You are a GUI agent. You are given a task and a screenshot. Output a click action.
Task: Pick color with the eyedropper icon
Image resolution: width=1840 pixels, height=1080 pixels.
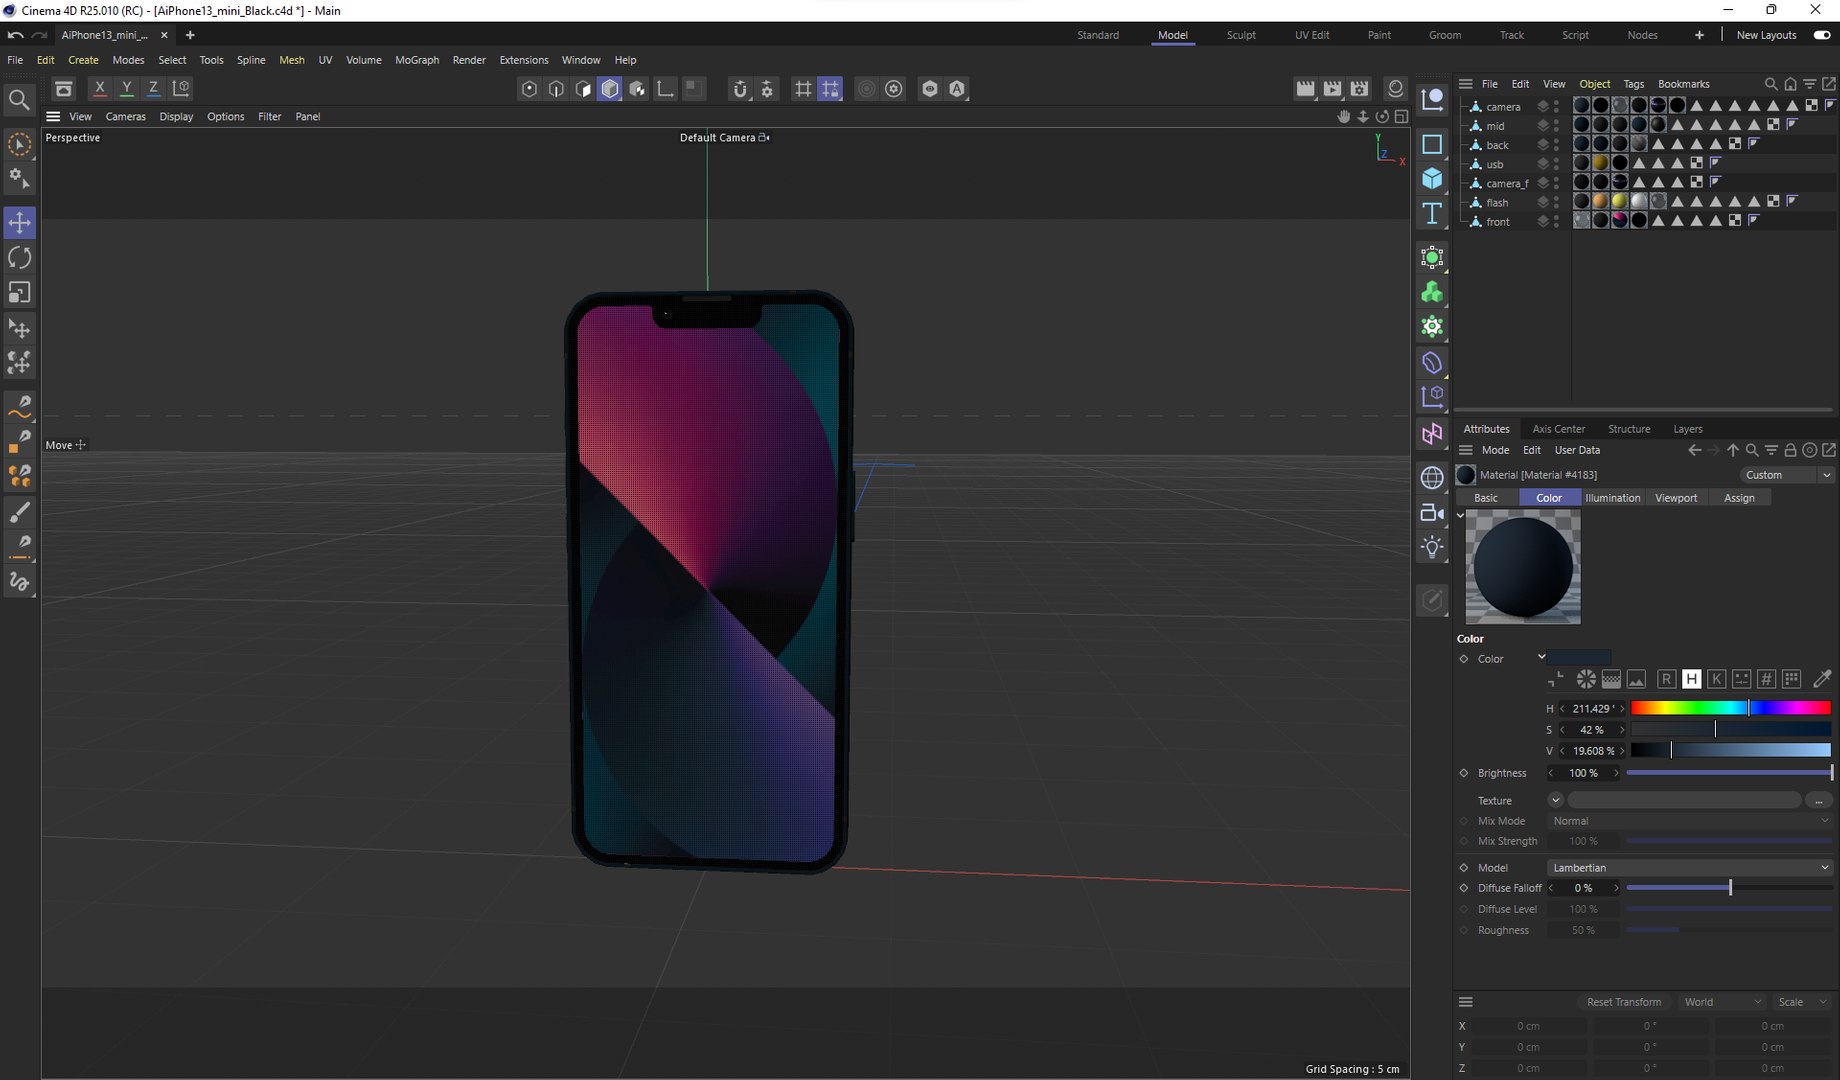point(1822,679)
